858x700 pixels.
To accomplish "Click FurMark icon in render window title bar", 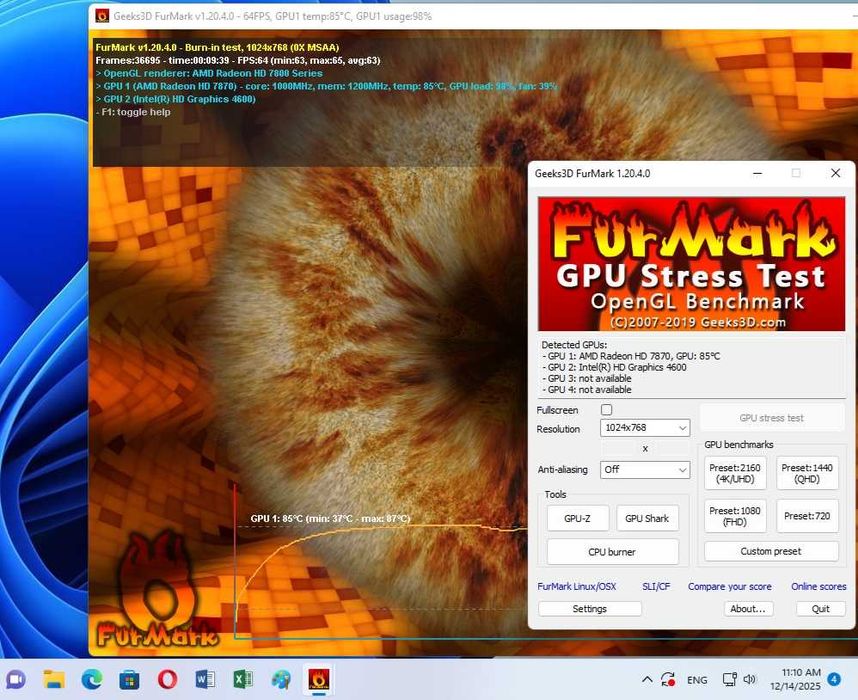I will click(x=102, y=16).
